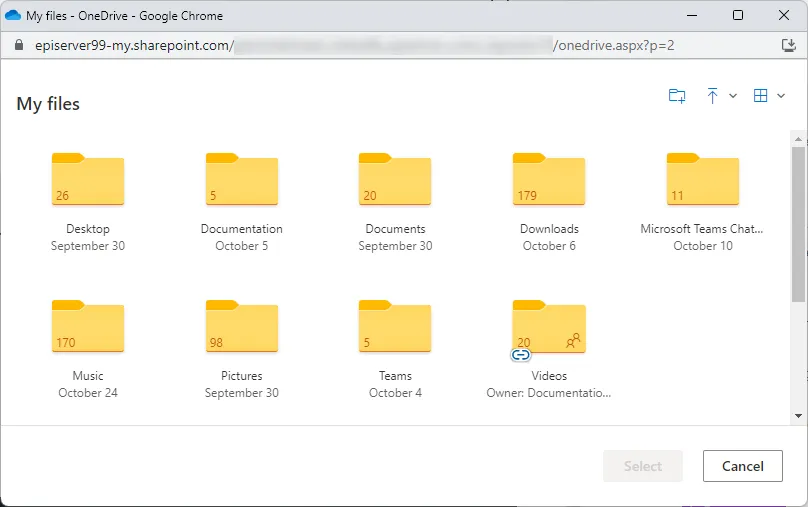Image resolution: width=808 pixels, height=507 pixels.
Task: Click the scrollbar up arrow
Action: pos(798,139)
